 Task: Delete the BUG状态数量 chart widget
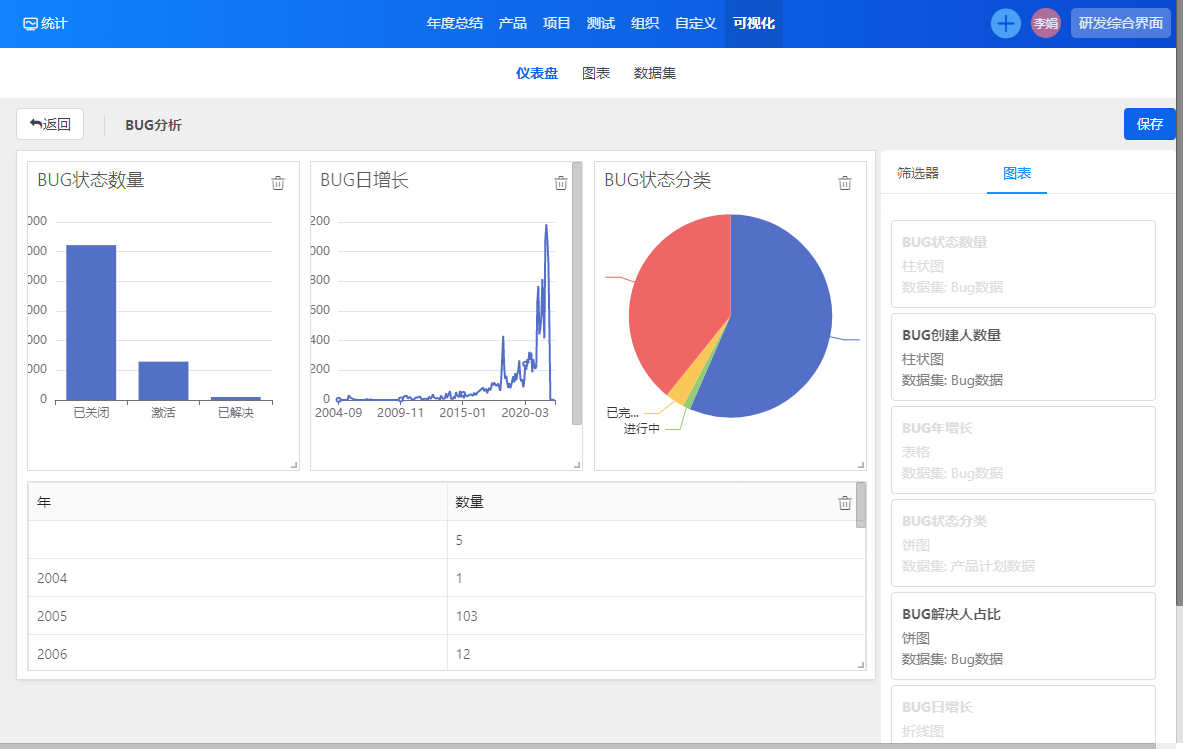tap(278, 183)
